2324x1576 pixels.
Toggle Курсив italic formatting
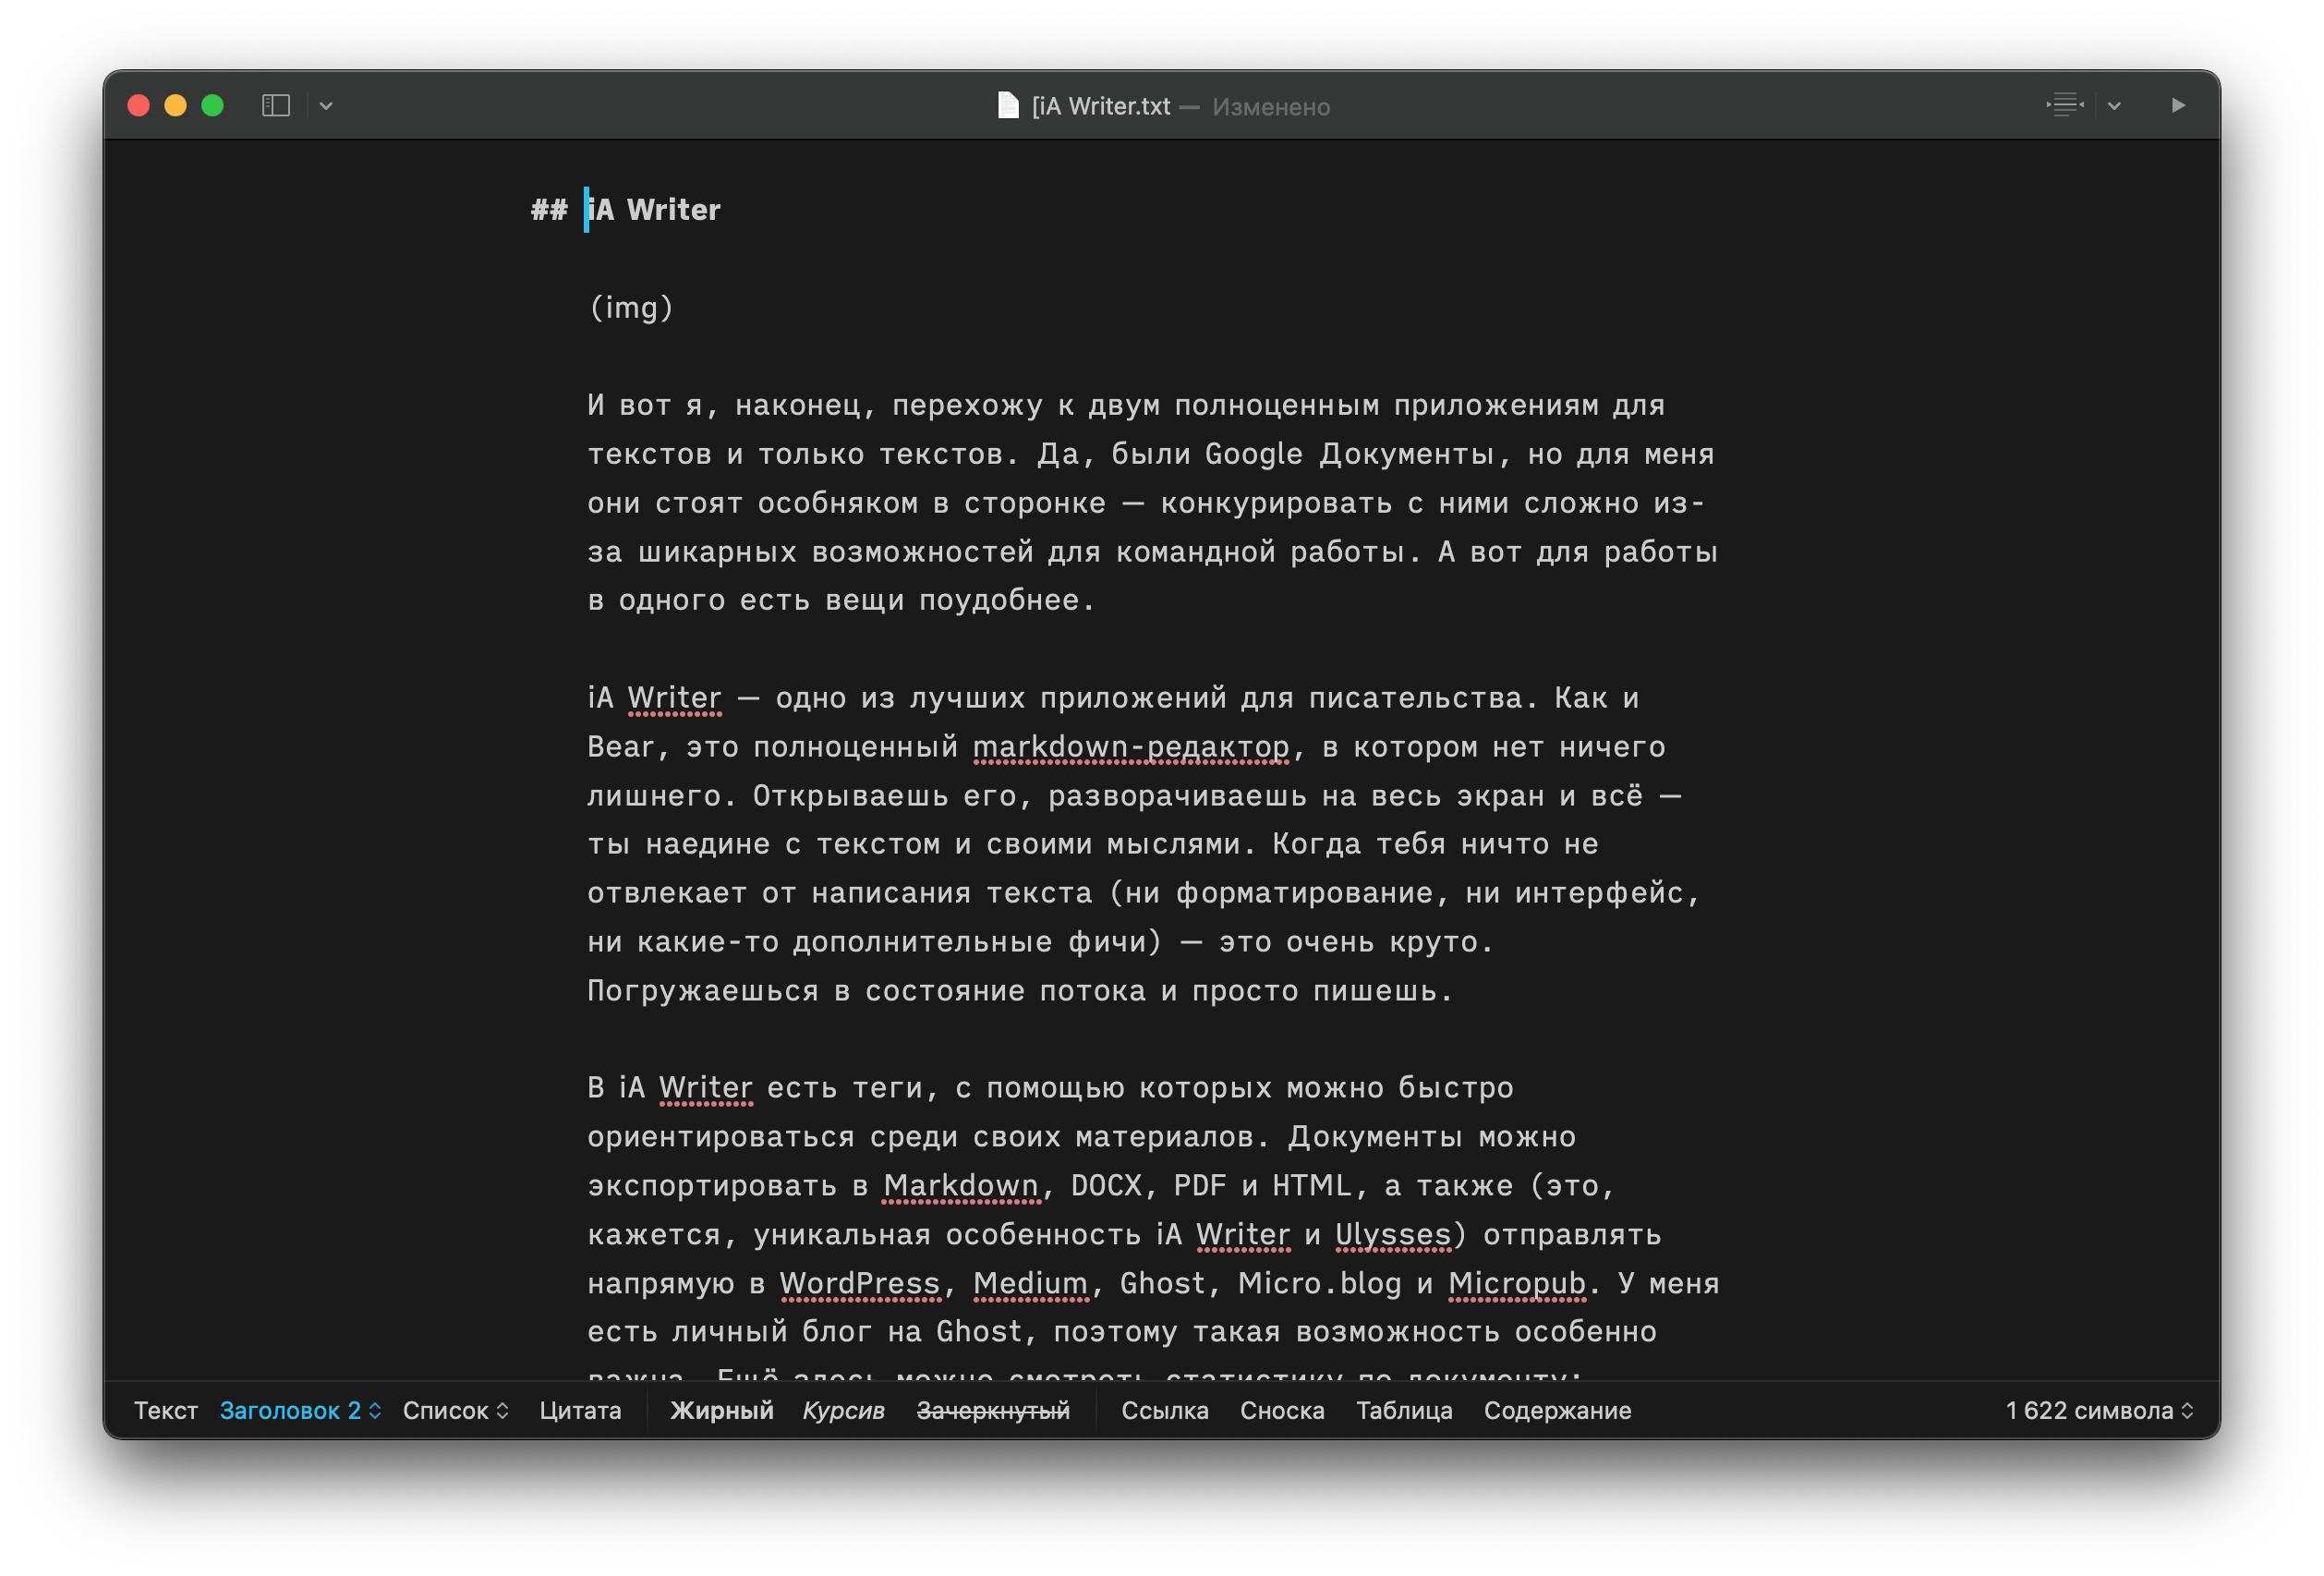point(844,1410)
